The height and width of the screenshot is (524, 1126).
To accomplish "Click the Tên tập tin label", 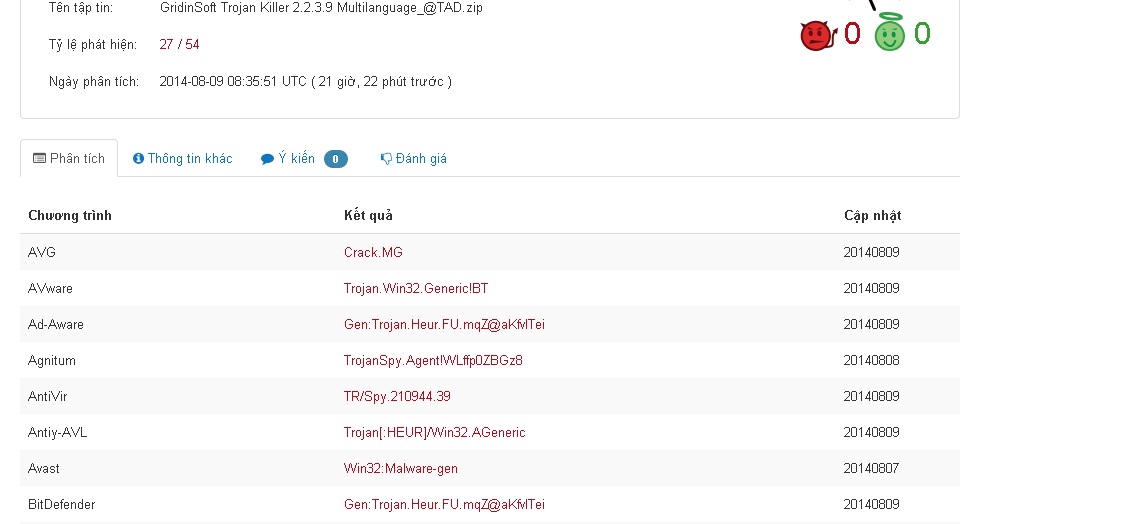I will click(x=80, y=8).
